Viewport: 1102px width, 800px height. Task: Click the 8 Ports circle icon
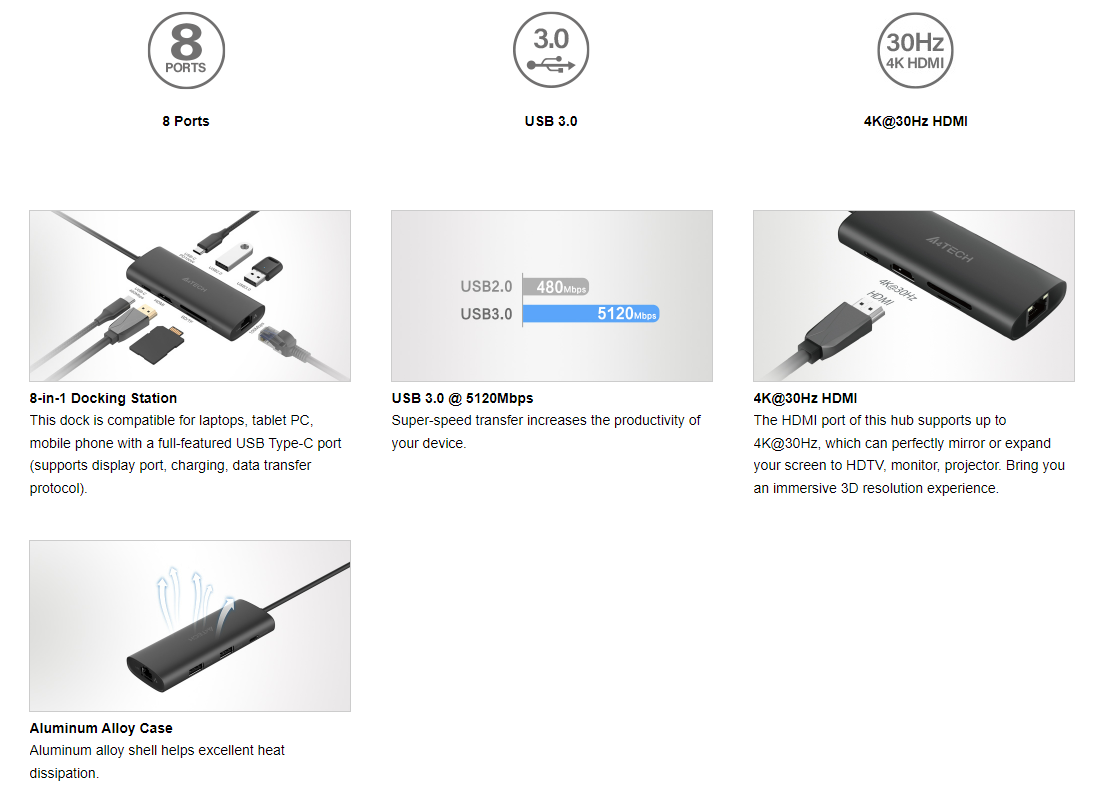pos(186,51)
